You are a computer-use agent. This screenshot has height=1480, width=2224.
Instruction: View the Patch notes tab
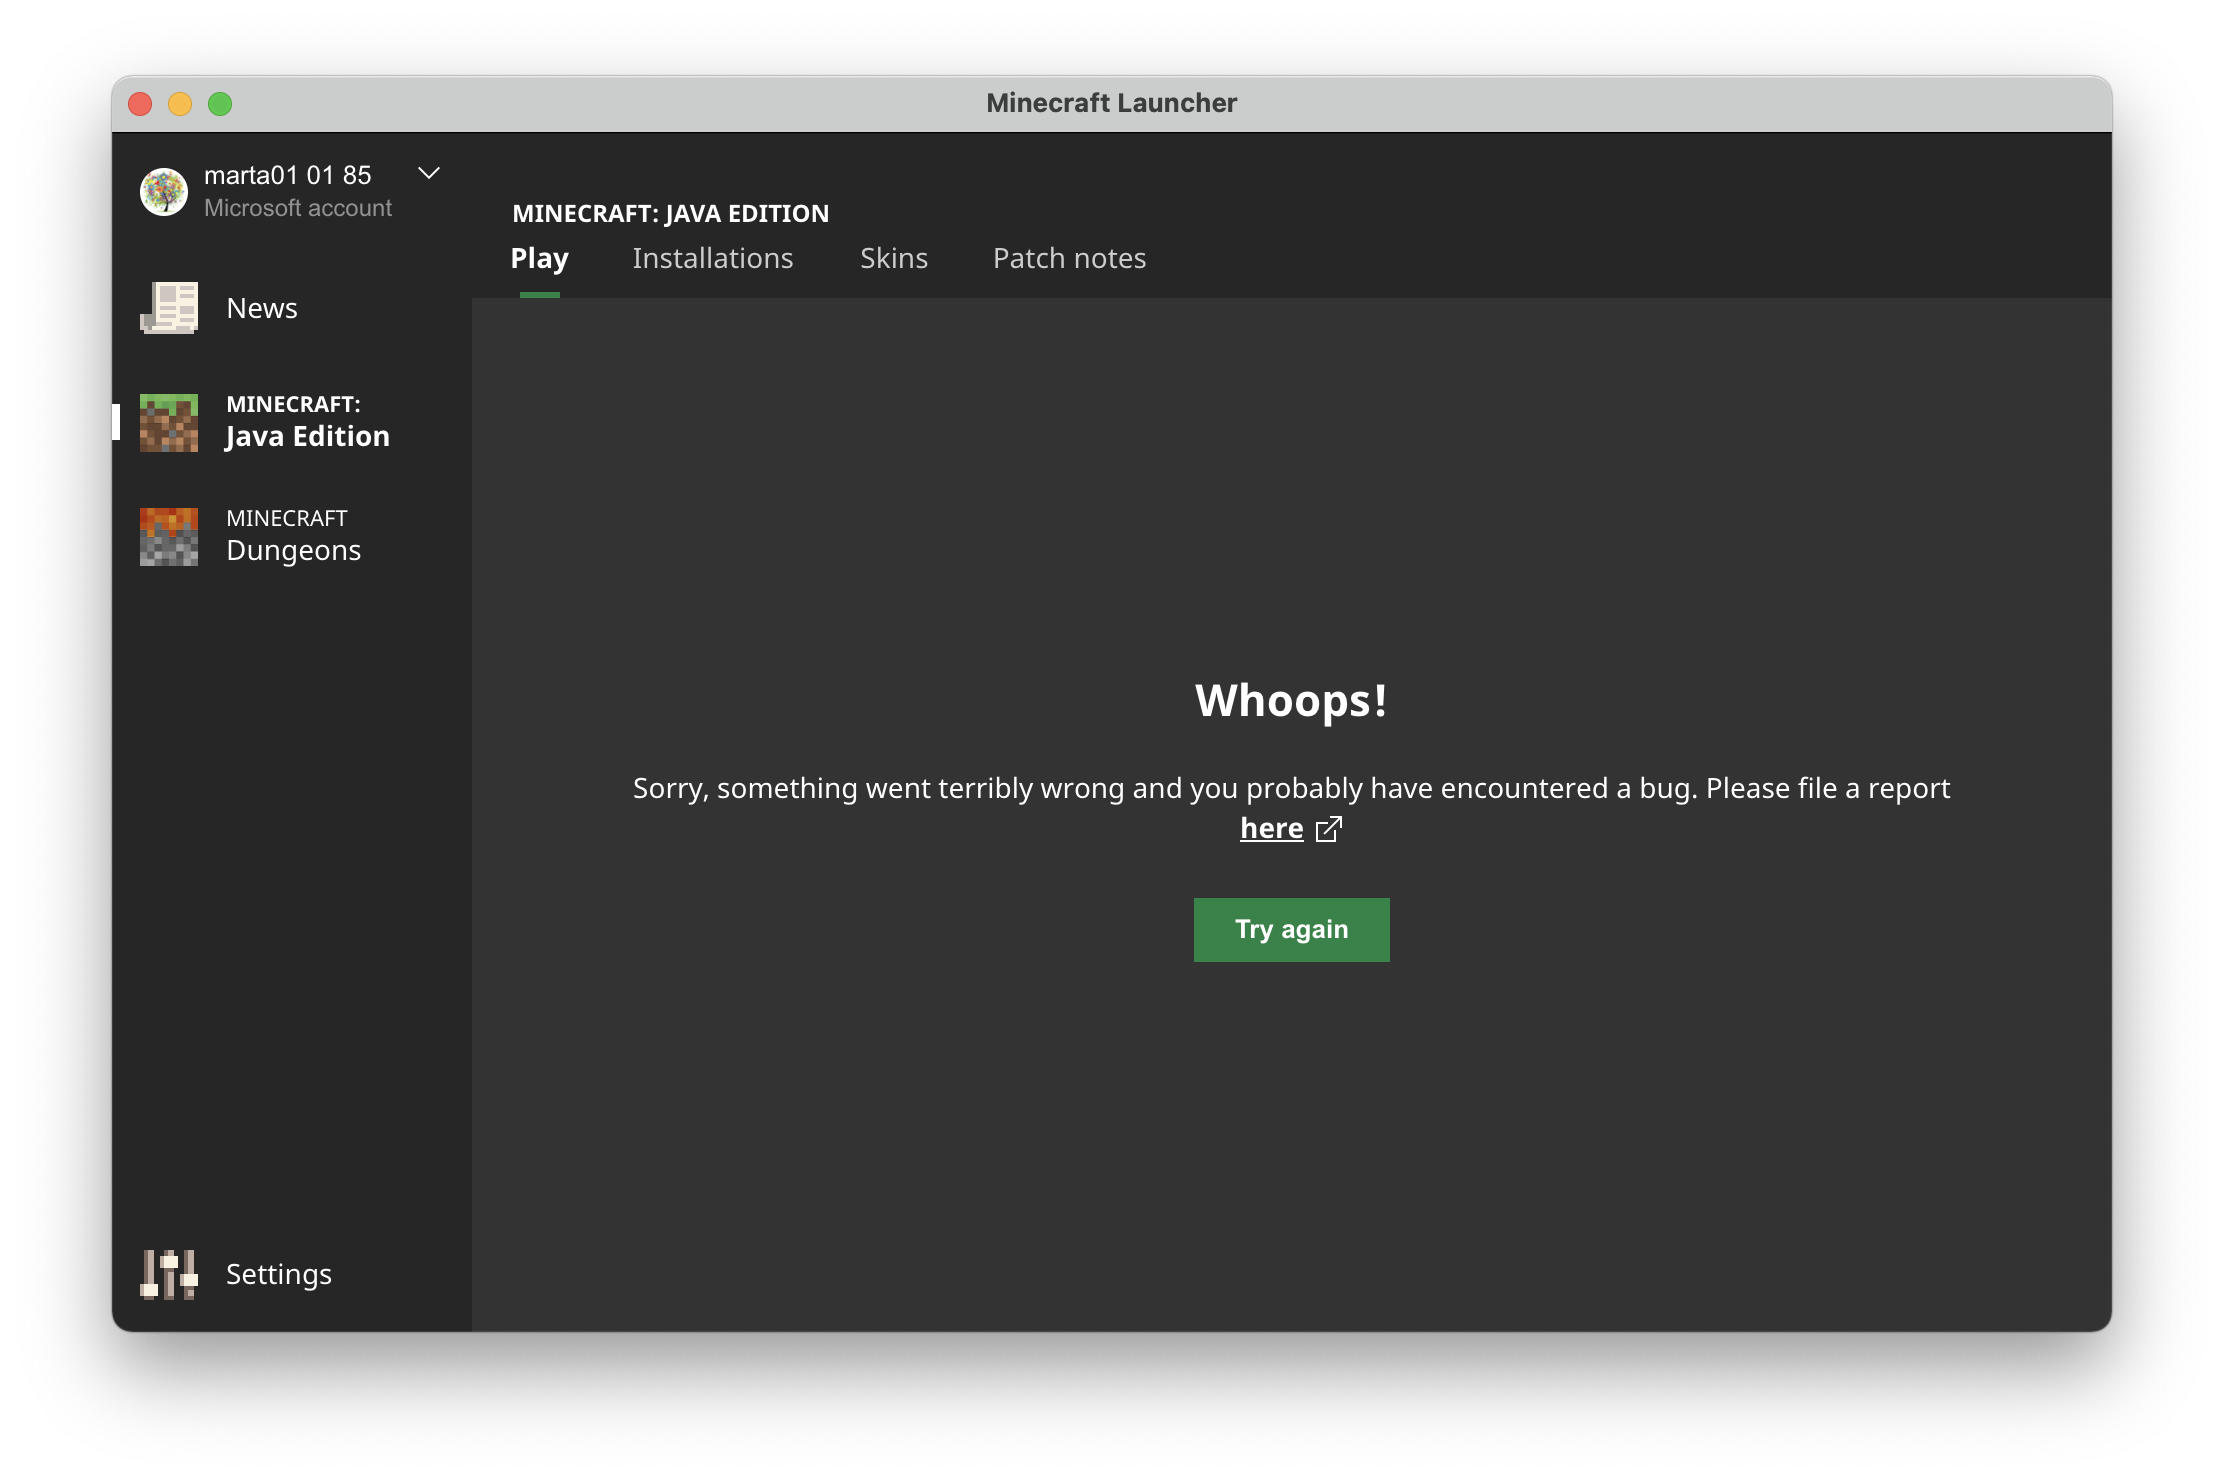pyautogui.click(x=1069, y=258)
